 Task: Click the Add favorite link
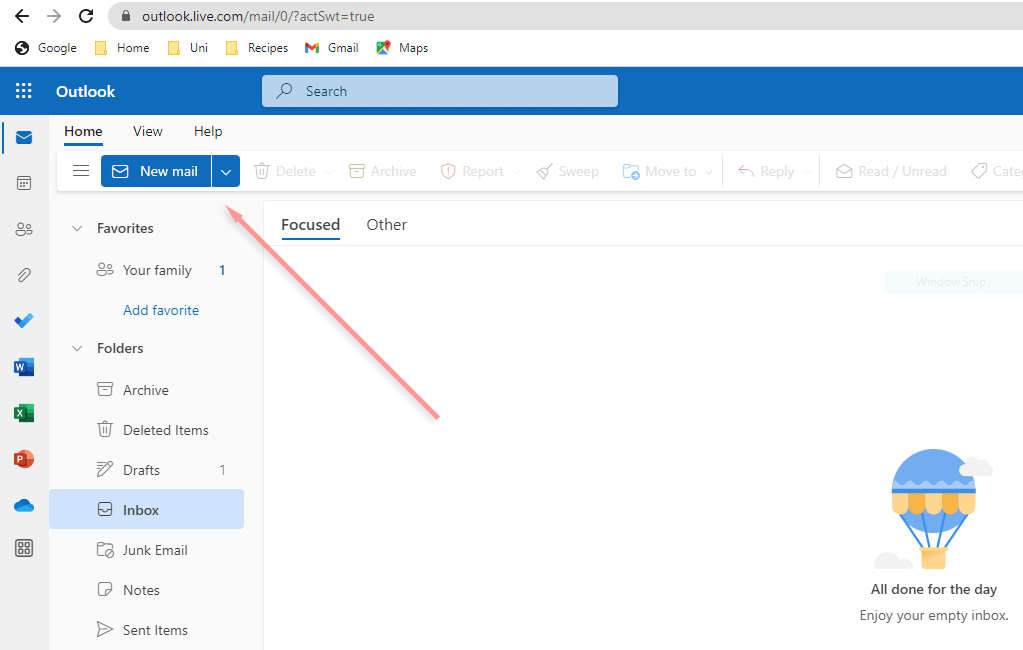(x=161, y=310)
